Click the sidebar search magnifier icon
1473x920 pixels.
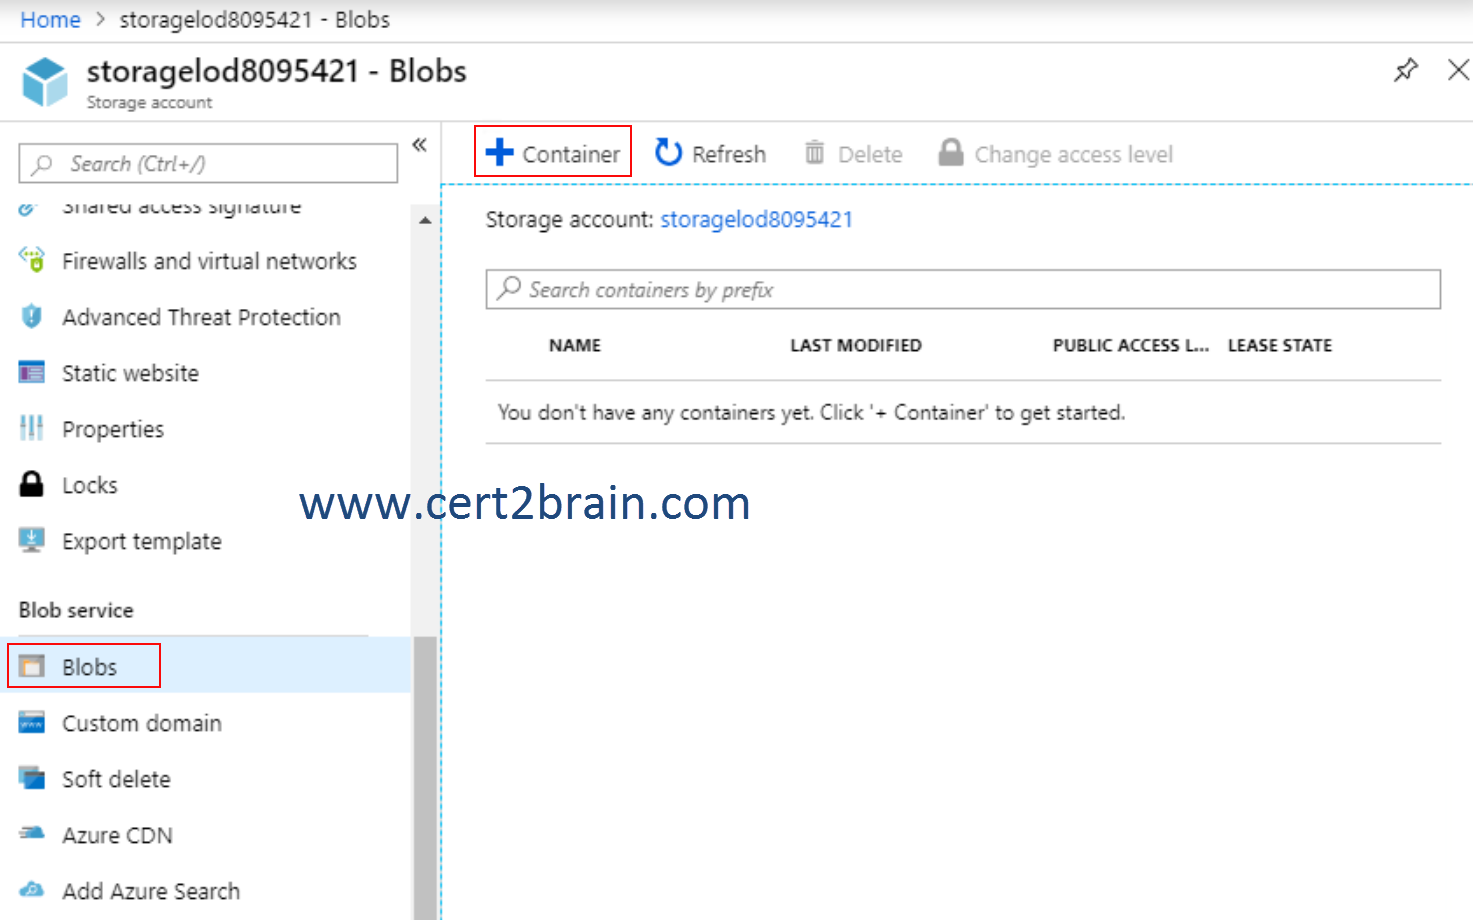42,164
